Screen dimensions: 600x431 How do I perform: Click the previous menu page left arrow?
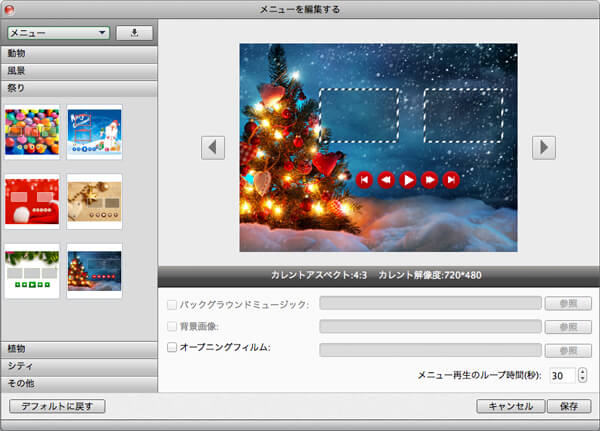(x=213, y=147)
